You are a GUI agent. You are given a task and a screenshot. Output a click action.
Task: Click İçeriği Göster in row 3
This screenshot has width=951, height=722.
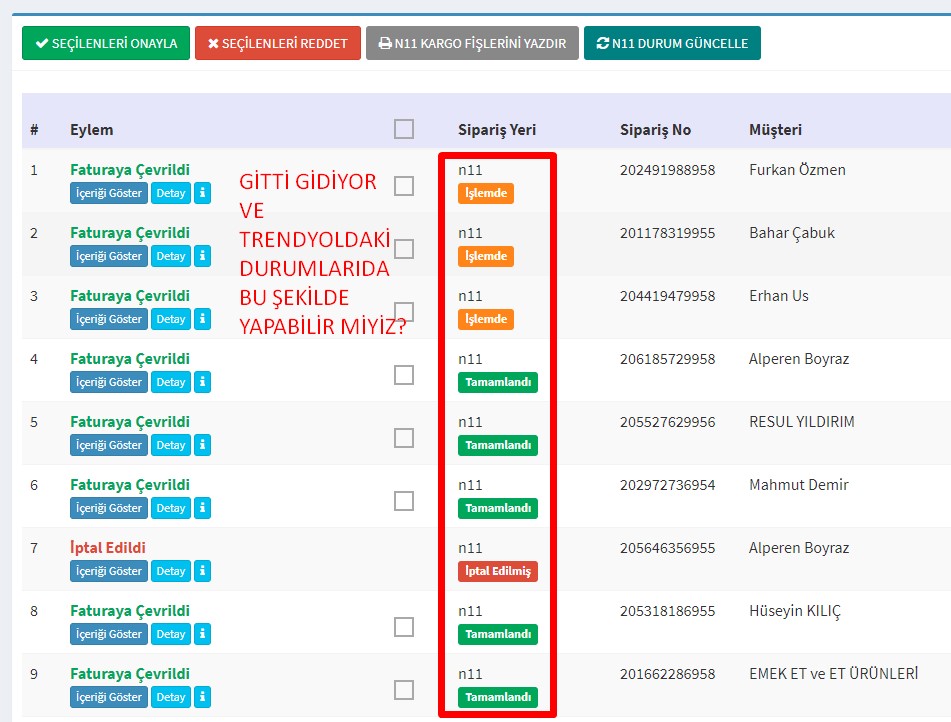click(x=109, y=319)
